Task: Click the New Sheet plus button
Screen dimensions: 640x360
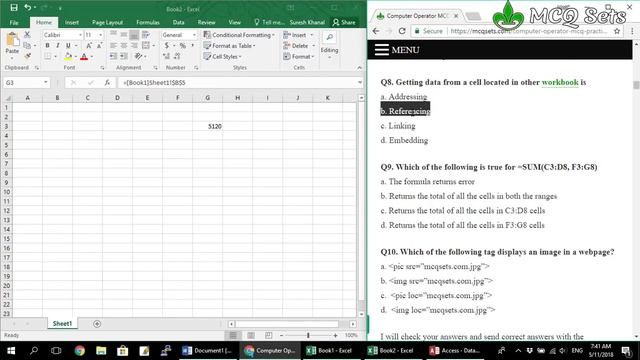Action: [97, 324]
